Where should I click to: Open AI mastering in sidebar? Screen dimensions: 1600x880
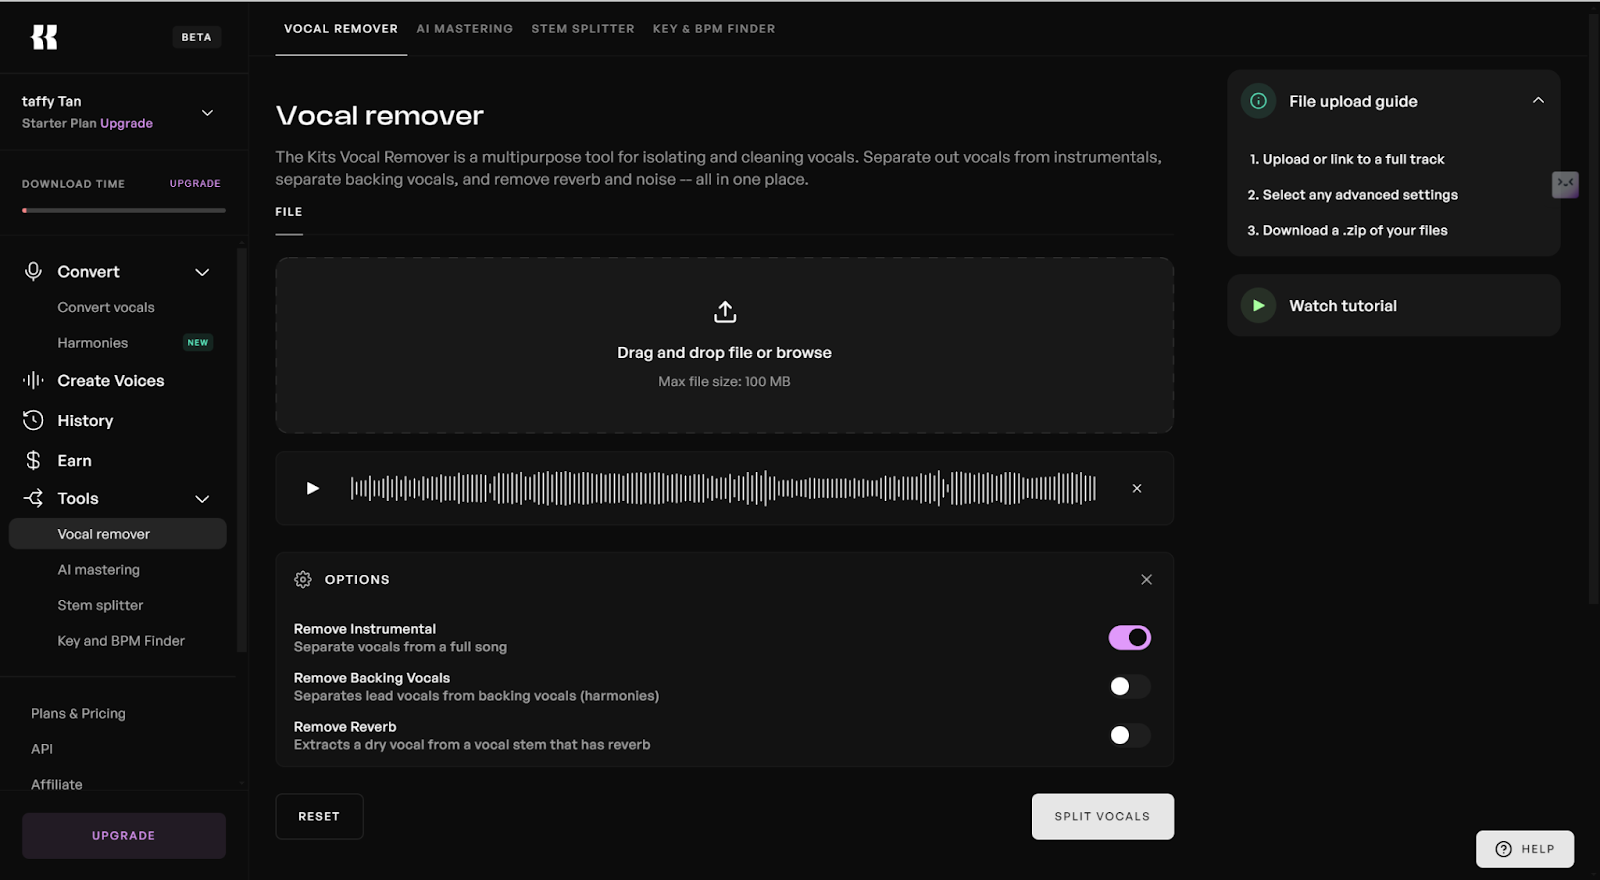coord(99,570)
